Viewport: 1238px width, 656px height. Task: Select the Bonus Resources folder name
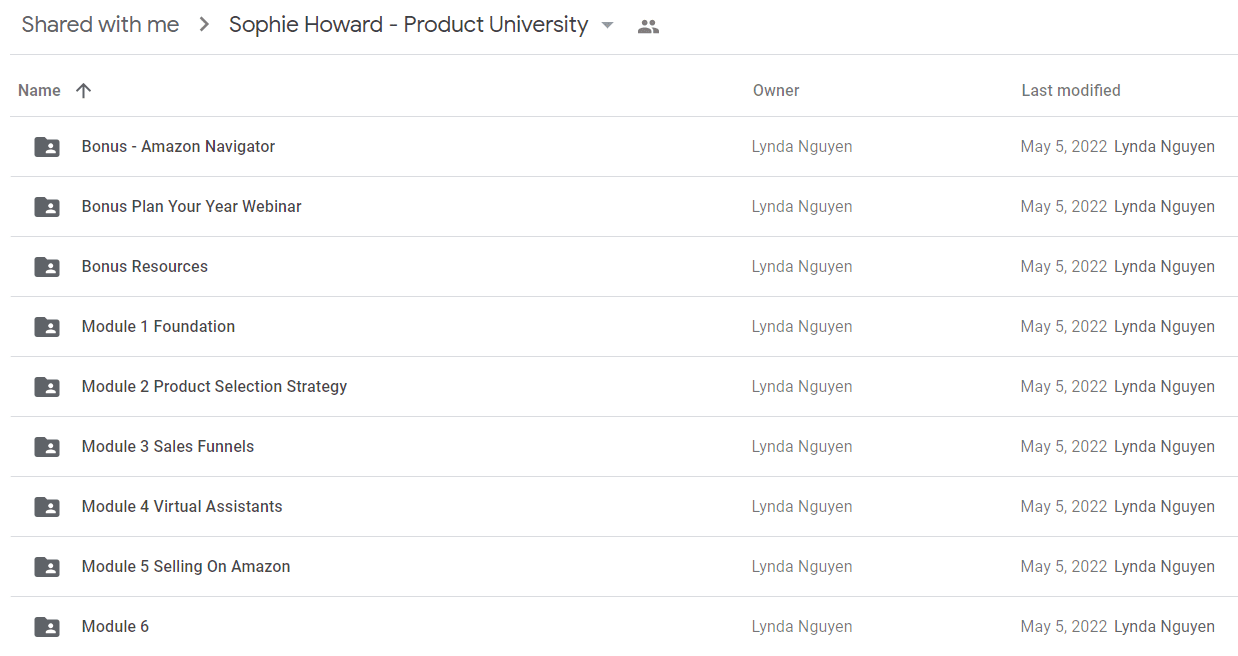click(145, 266)
